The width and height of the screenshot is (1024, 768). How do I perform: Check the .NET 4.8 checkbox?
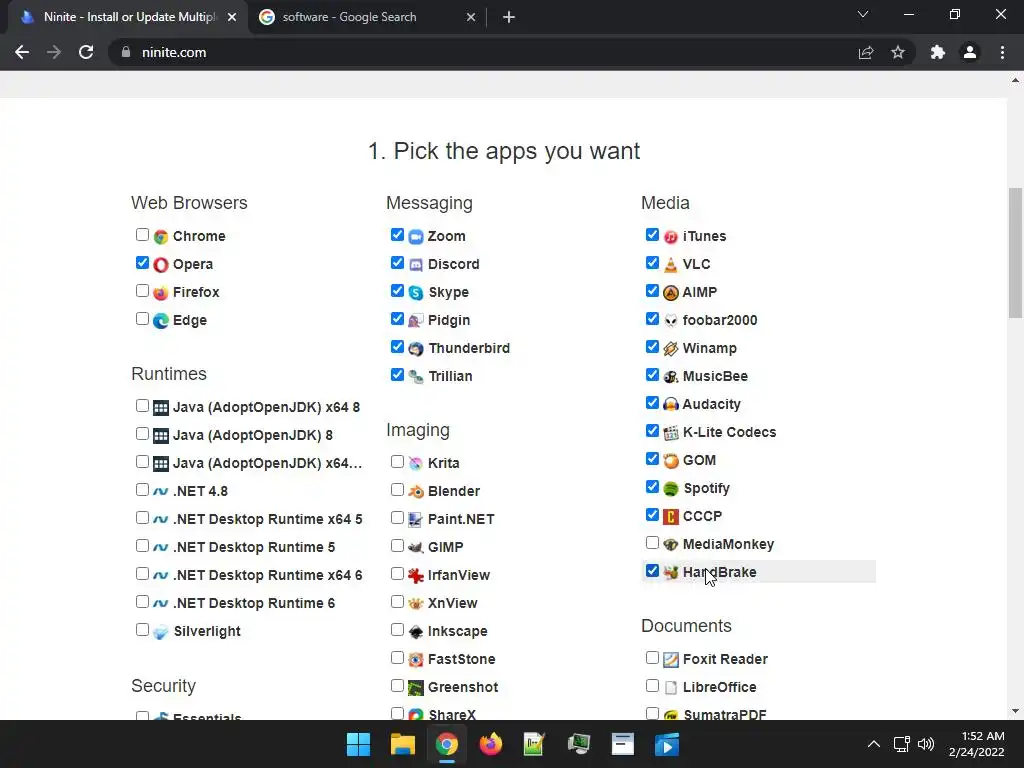(x=142, y=490)
